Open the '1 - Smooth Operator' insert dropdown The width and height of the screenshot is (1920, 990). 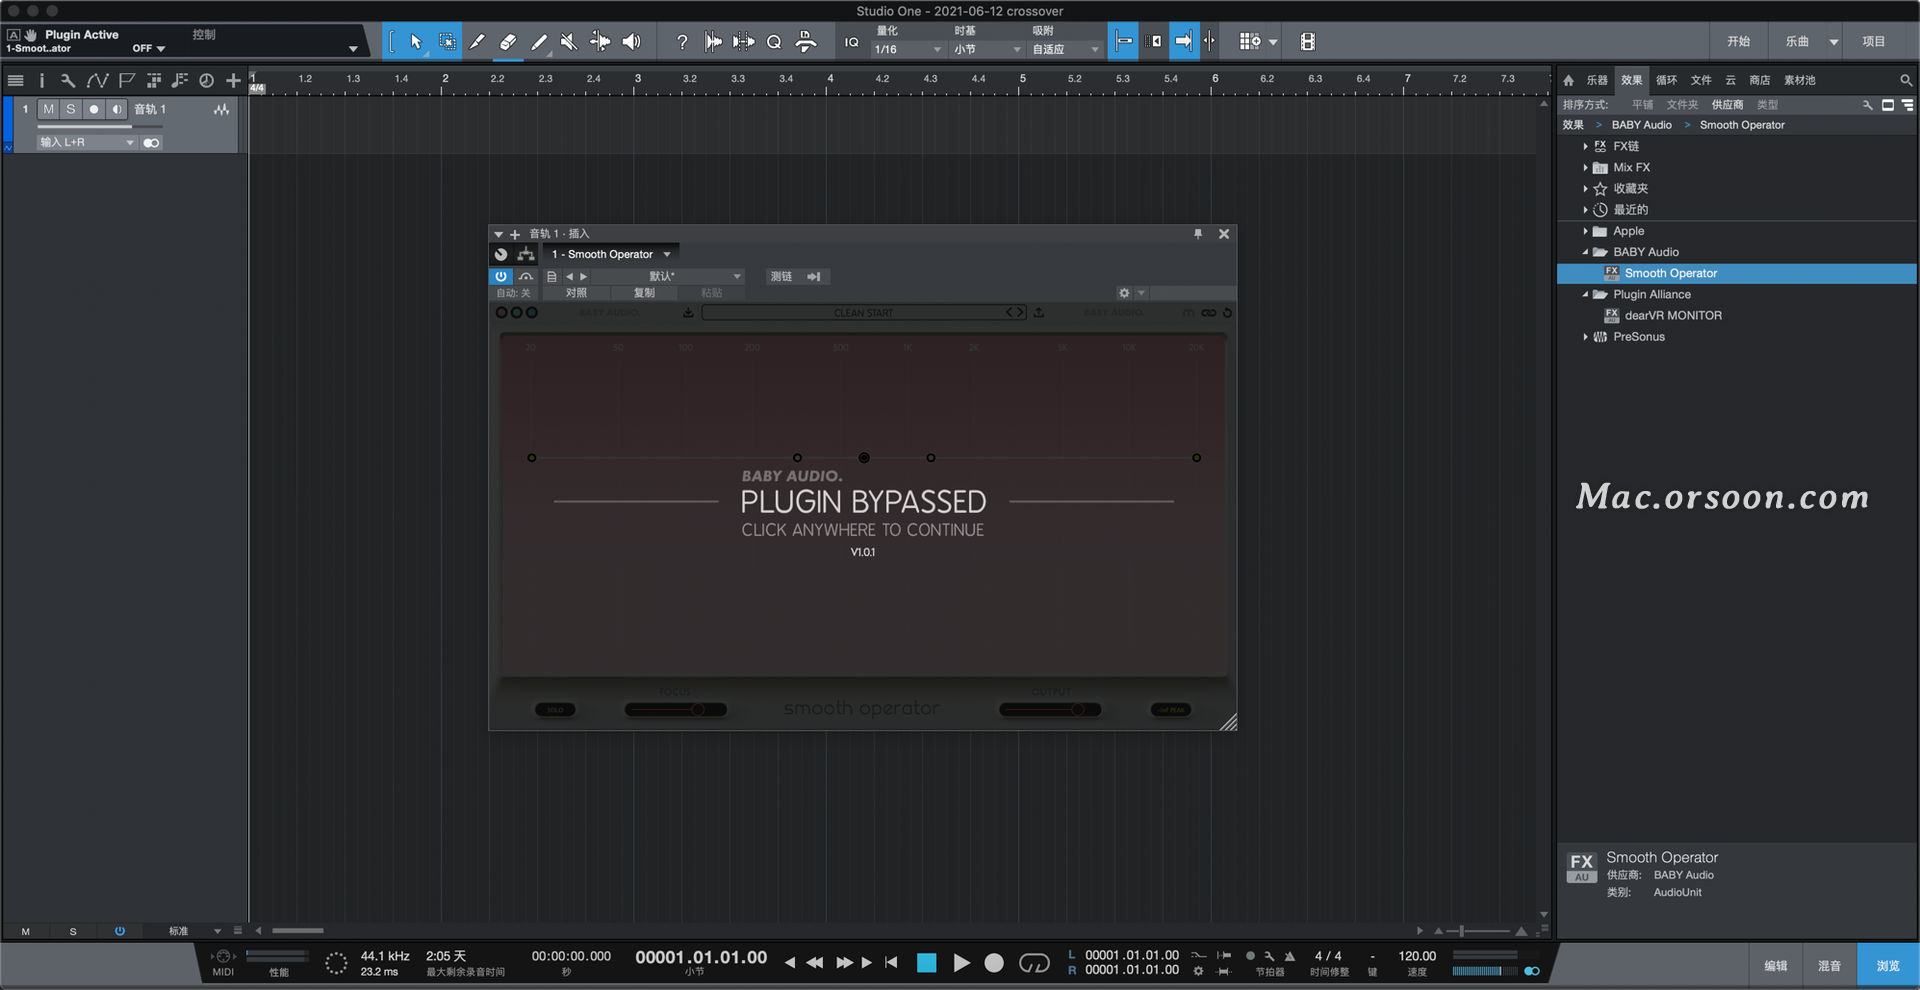tap(611, 254)
